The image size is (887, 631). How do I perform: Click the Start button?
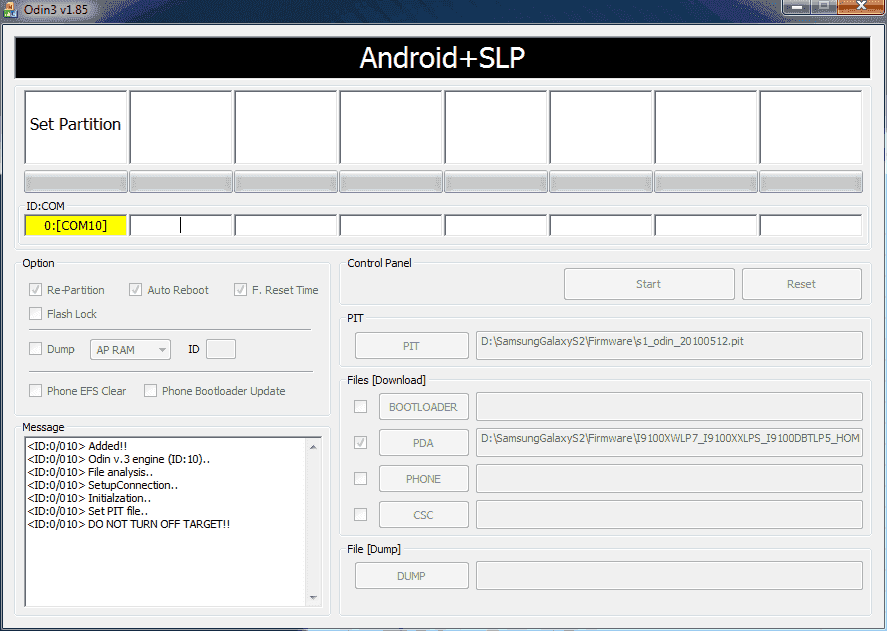(649, 284)
